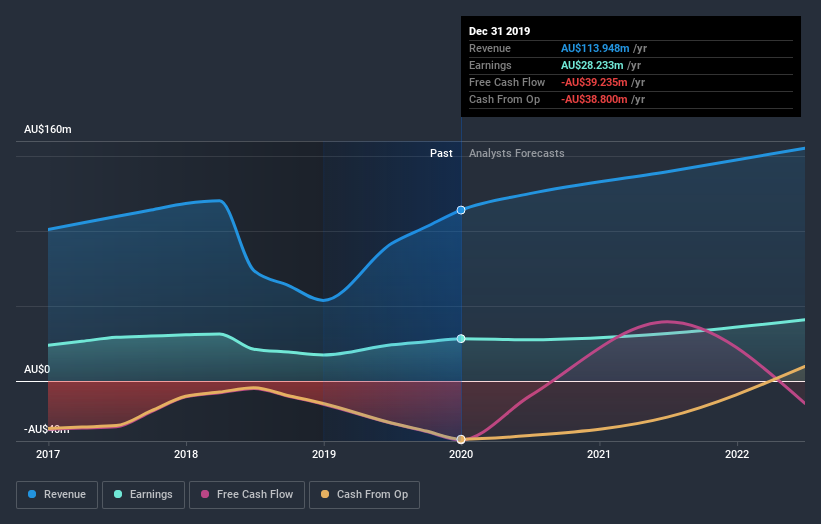
Task: Click the AU$113.948m revenue value
Action: pos(595,49)
